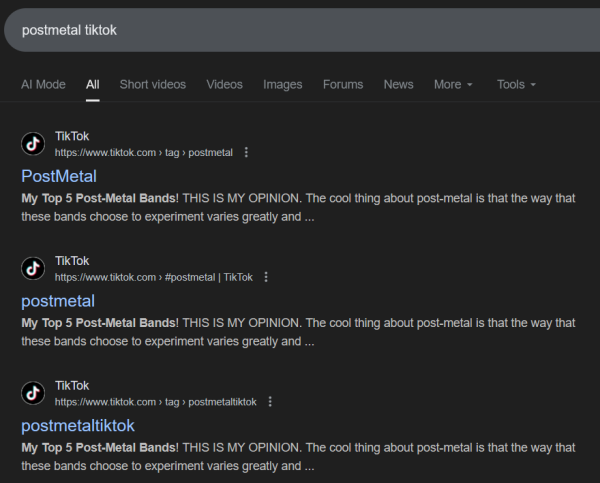
Task: Click the TikTok logo of first result
Action: (x=33, y=144)
